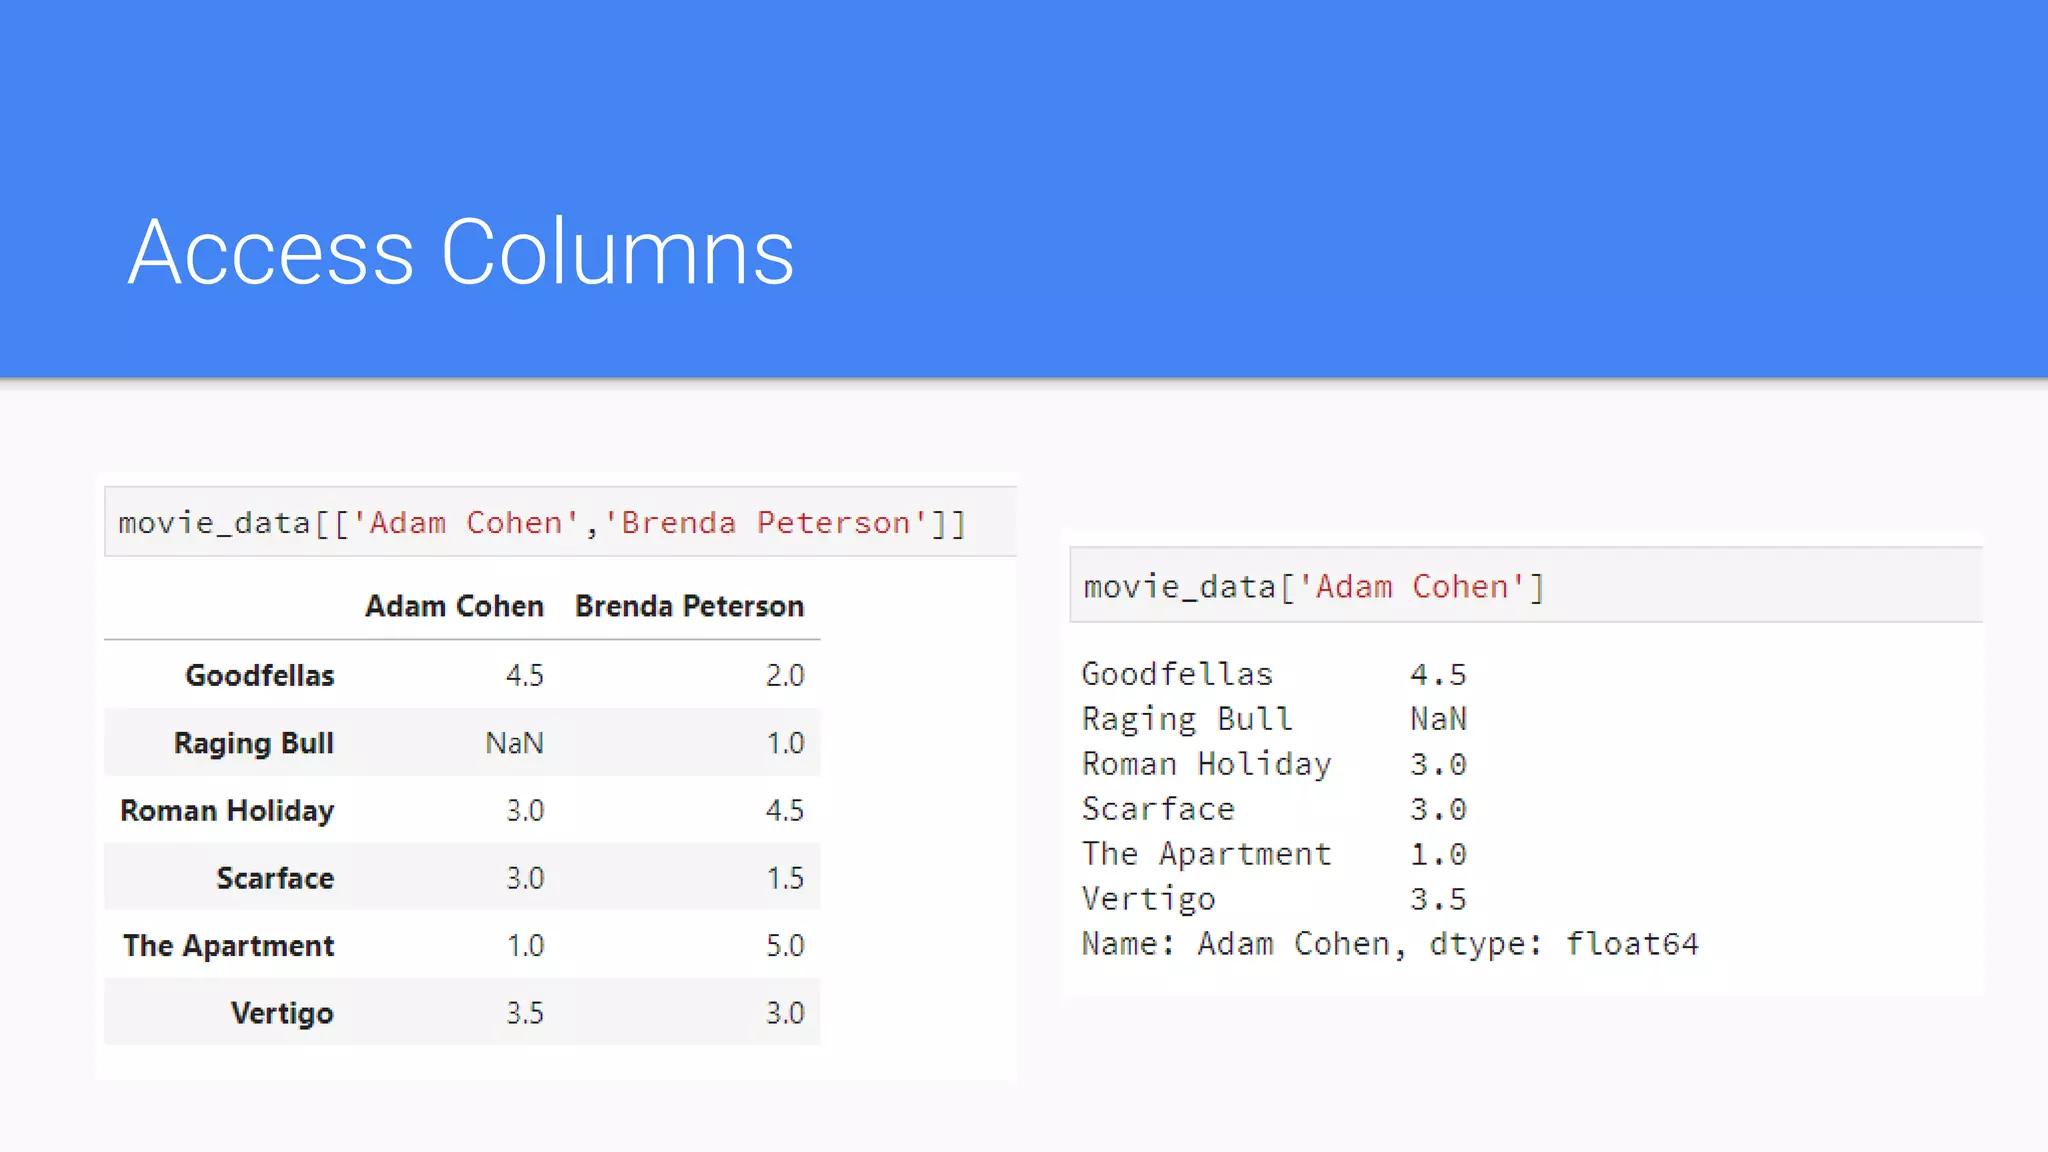Click the 'Vertigo' row label in table
Screen dimensions: 2048x1152
282,1013
